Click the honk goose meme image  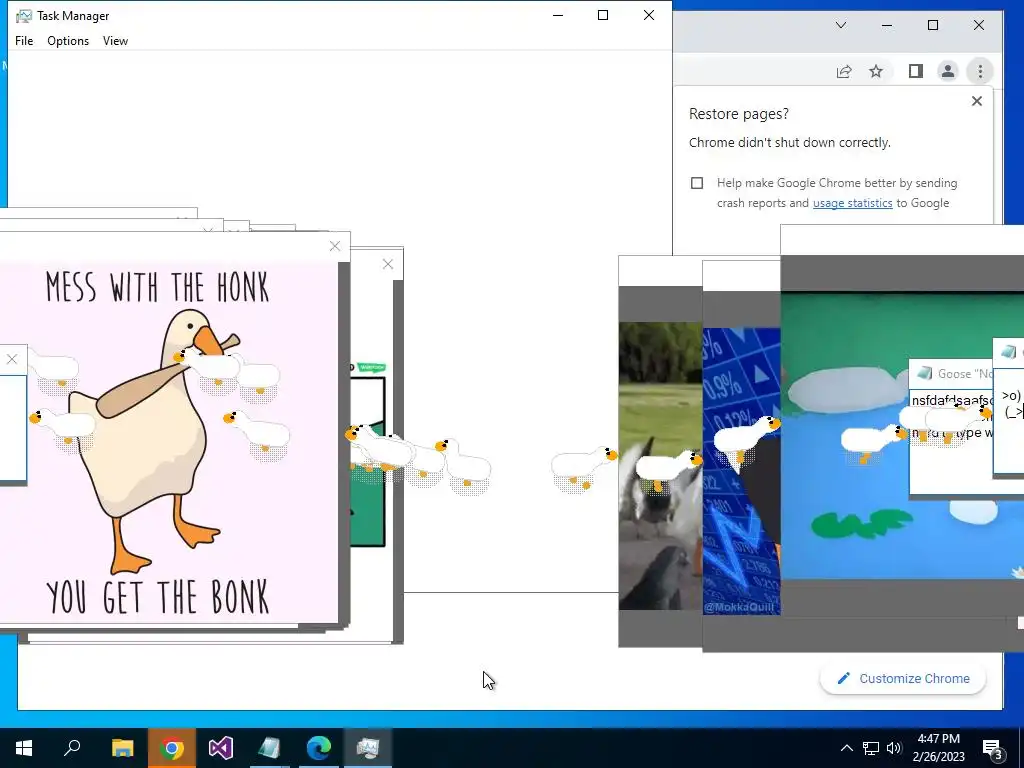pyautogui.click(x=168, y=443)
